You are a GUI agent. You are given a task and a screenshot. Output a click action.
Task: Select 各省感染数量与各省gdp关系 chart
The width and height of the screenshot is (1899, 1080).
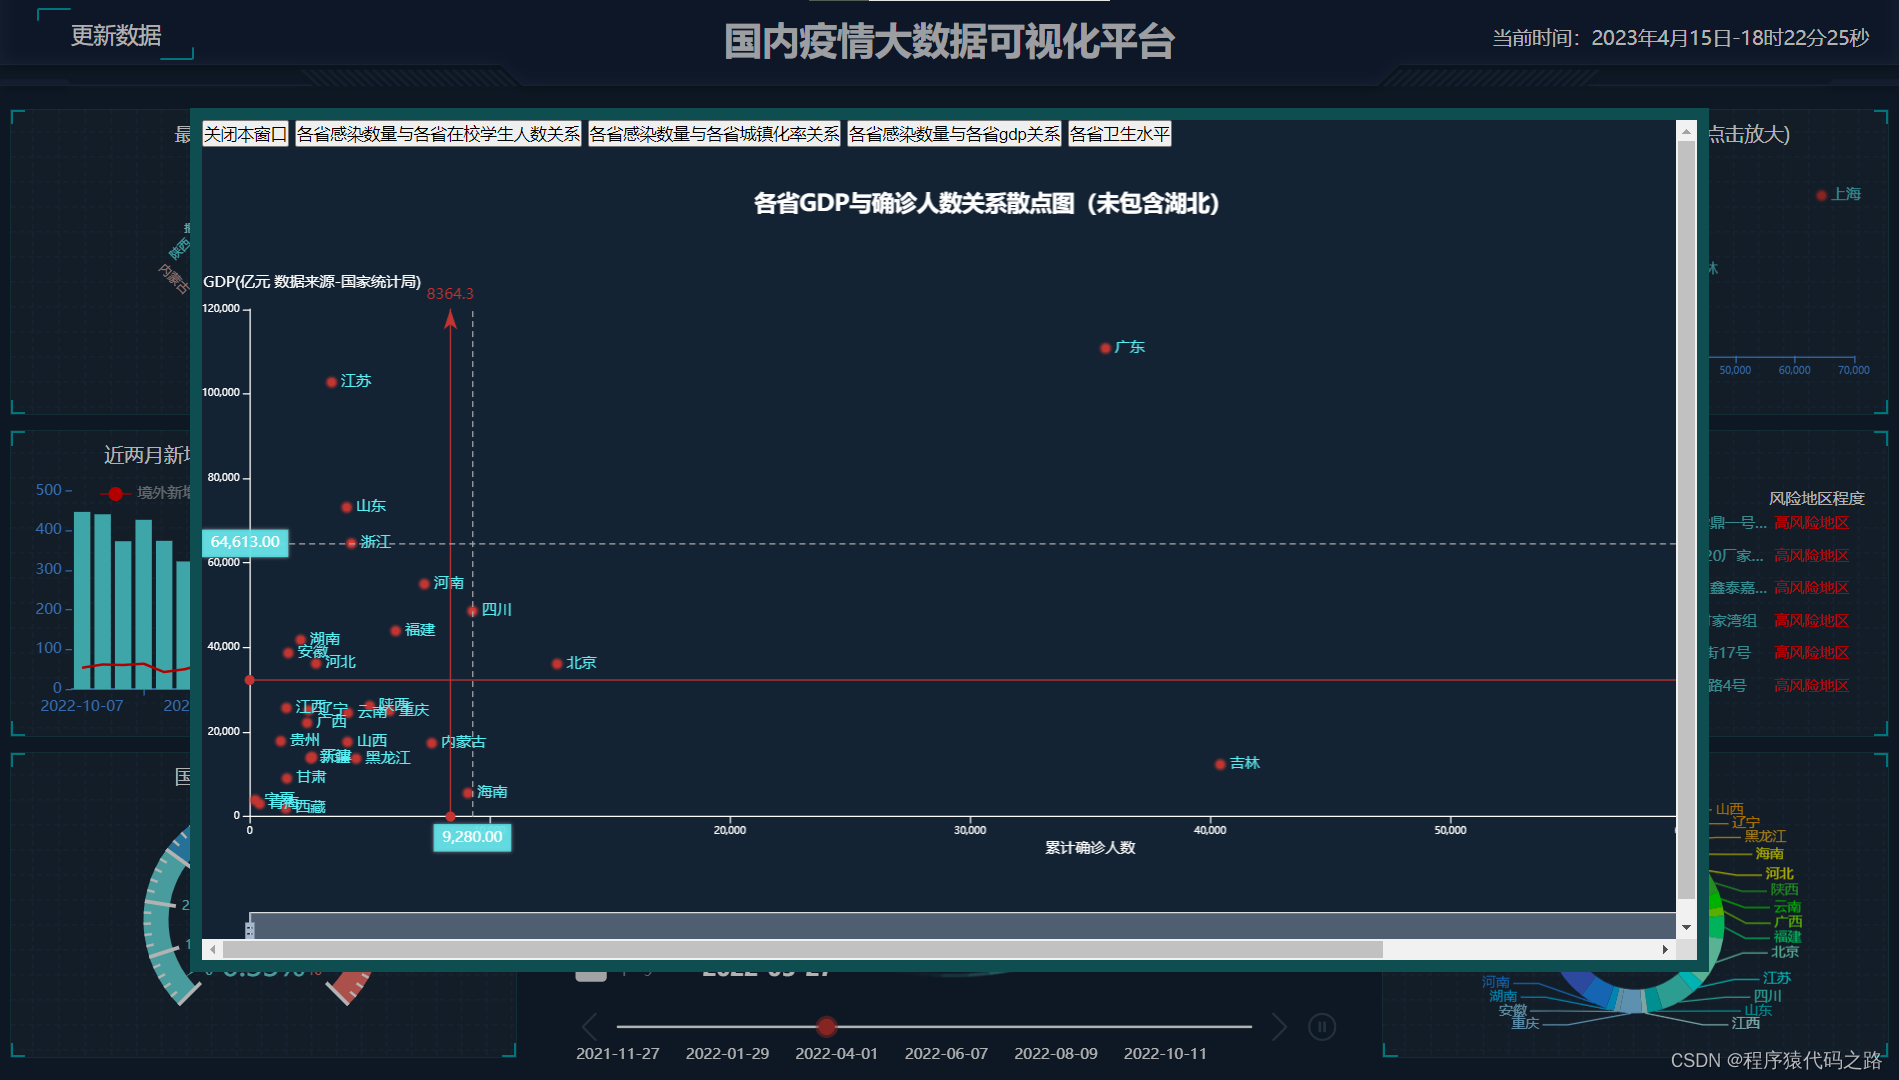[x=954, y=134]
